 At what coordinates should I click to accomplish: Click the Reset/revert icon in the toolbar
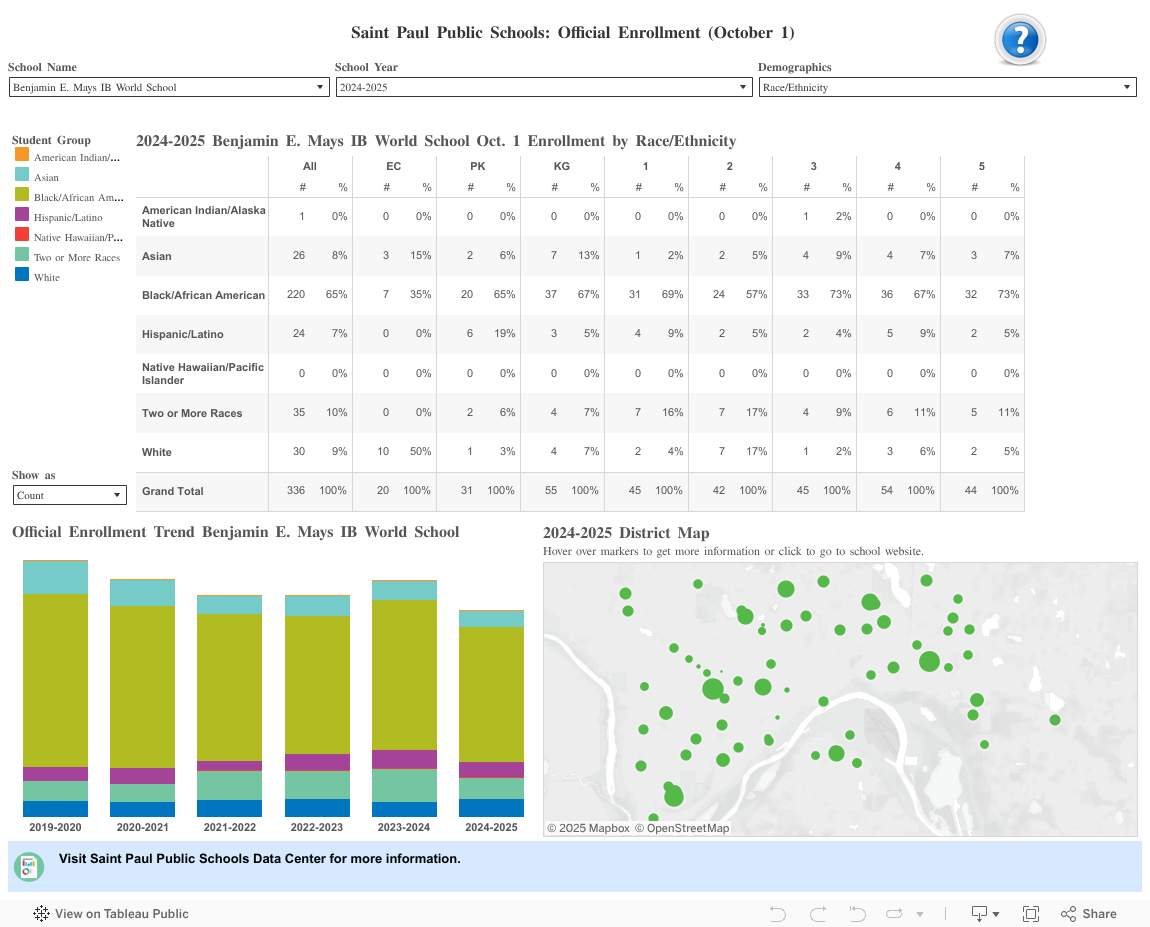(856, 913)
